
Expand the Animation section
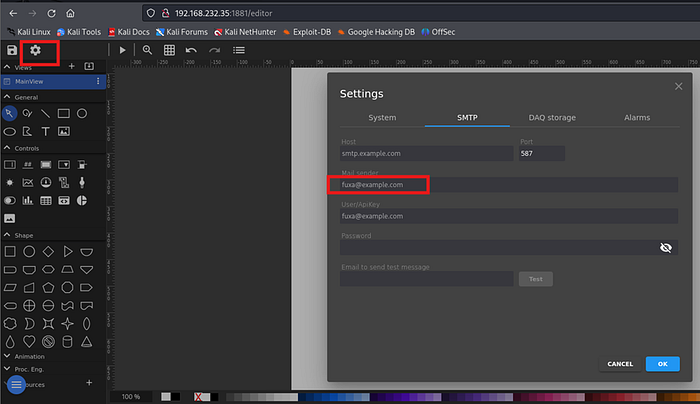[7, 356]
